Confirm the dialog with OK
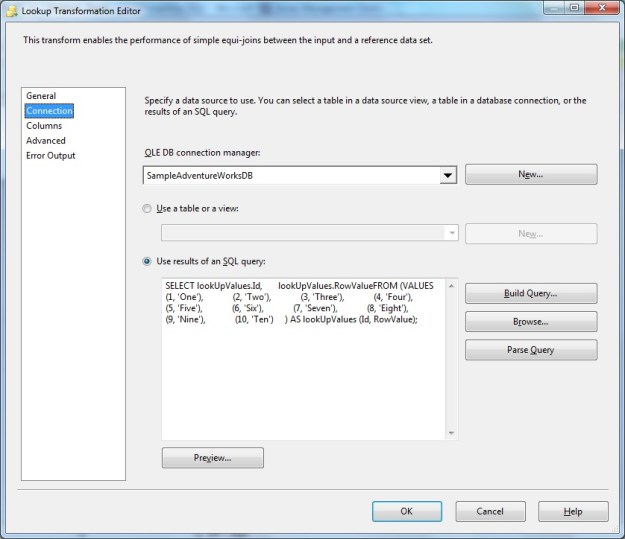Viewport: 625px width, 539px height. point(406,511)
